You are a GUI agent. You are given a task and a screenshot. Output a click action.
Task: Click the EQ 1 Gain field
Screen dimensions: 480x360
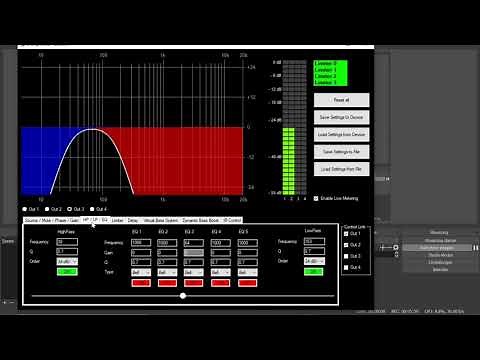[141, 253]
